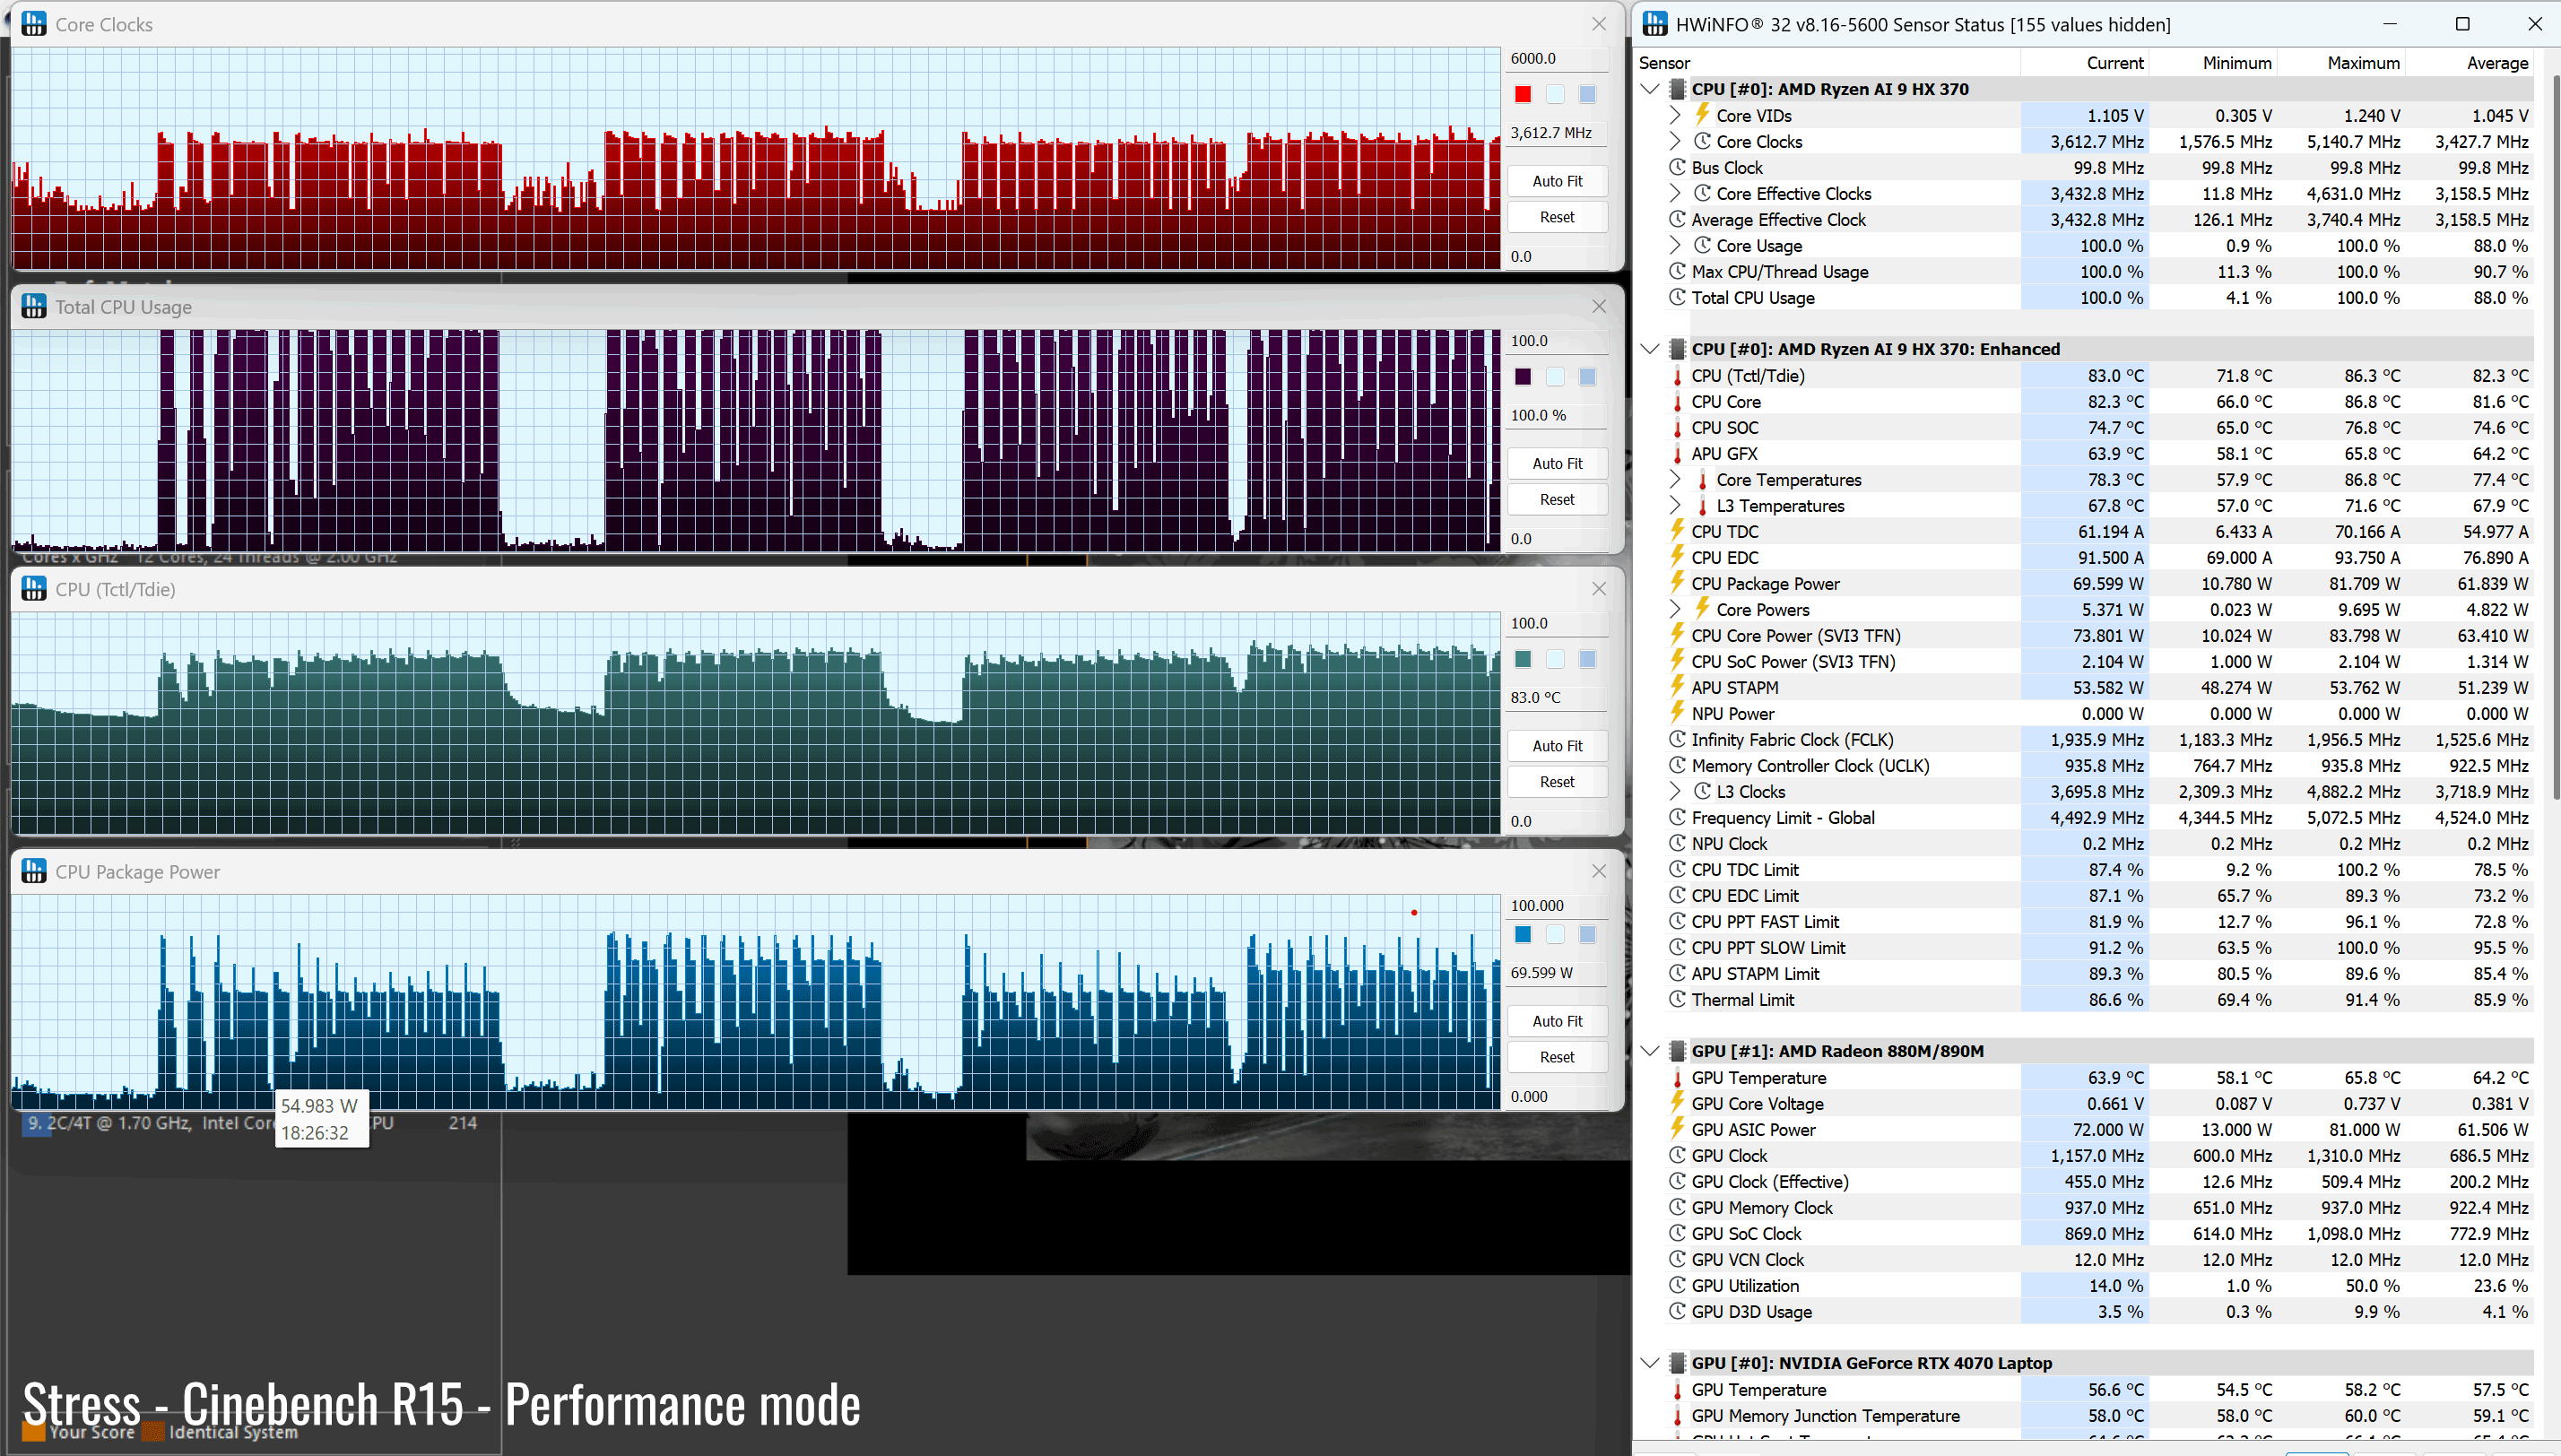Collapse the AMD Ryzen AI 9 HX 370: Enhanced group
The height and width of the screenshot is (1456, 2561).
click(x=1650, y=349)
